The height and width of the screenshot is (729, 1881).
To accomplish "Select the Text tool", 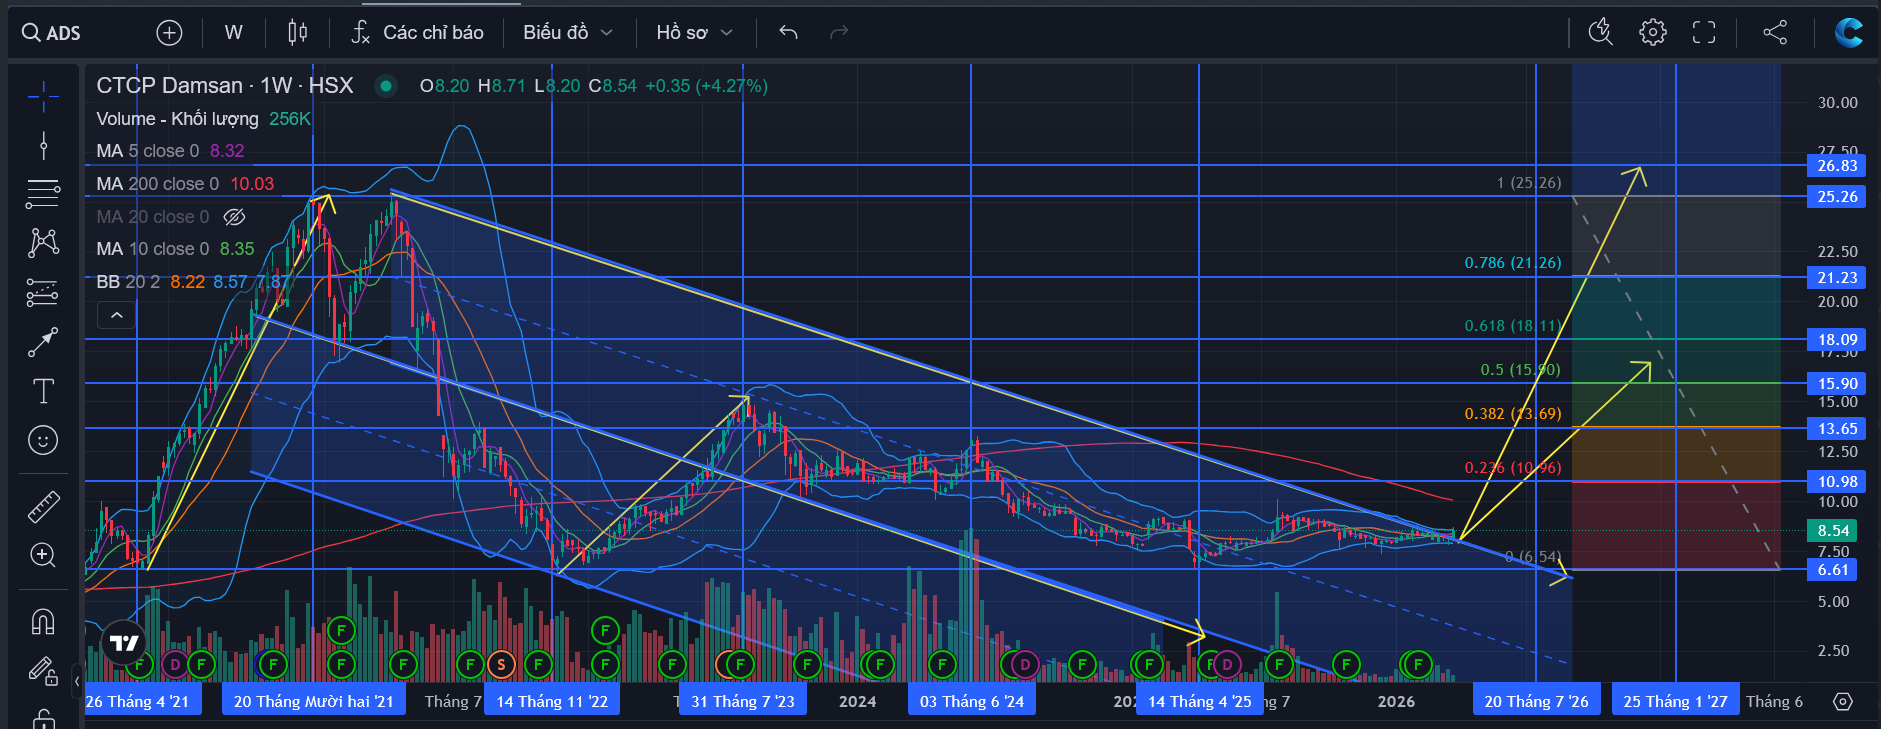I will click(x=43, y=391).
